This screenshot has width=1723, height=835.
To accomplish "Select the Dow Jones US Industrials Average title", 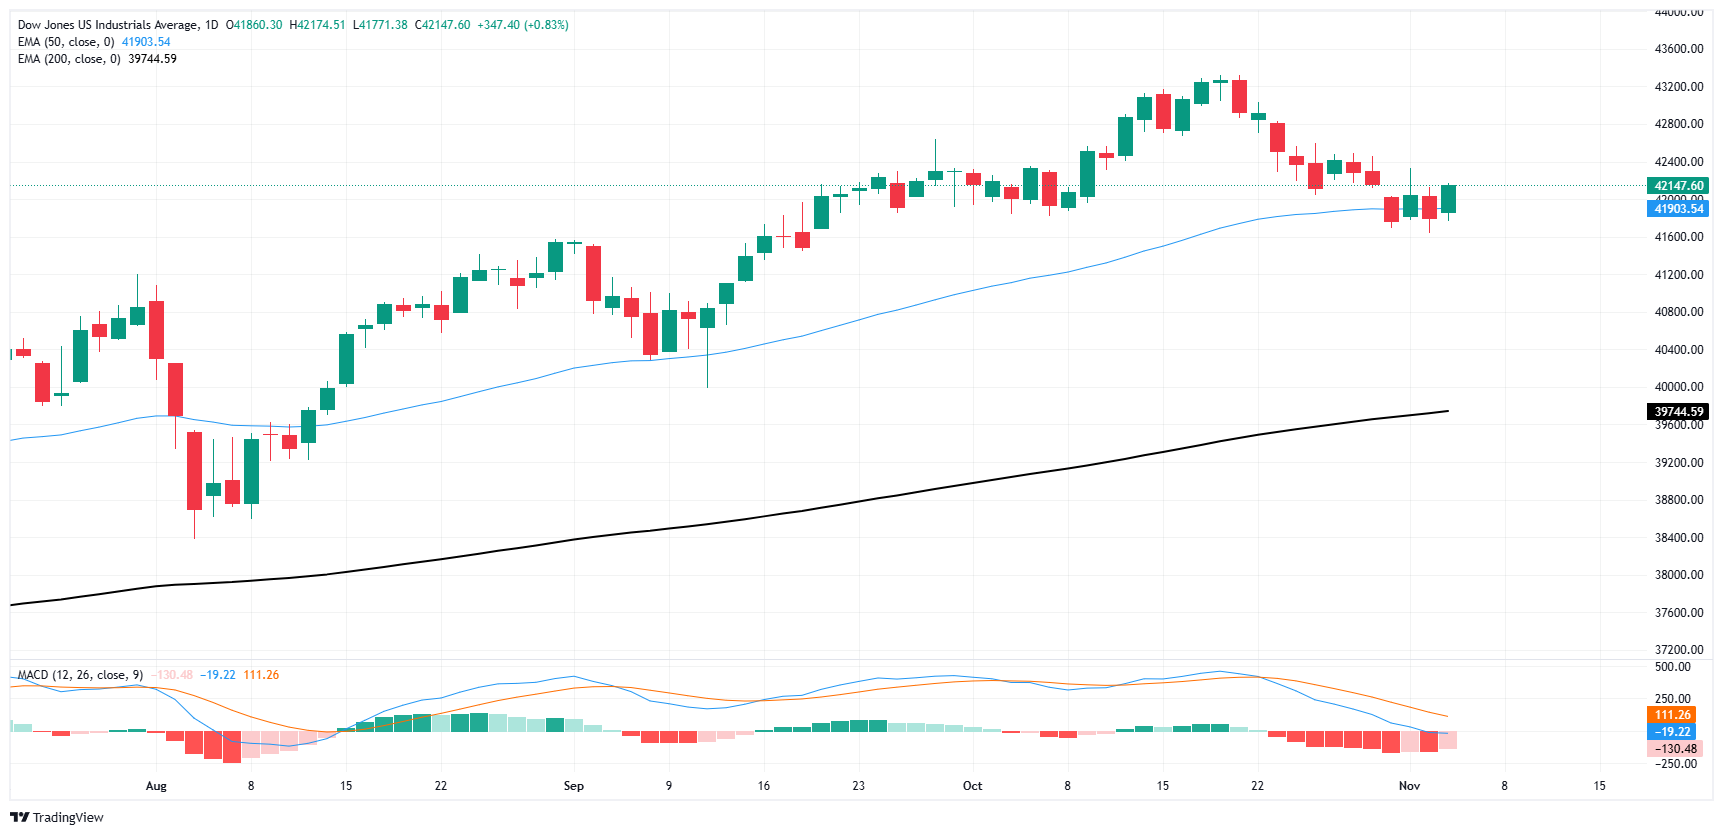I will (108, 25).
